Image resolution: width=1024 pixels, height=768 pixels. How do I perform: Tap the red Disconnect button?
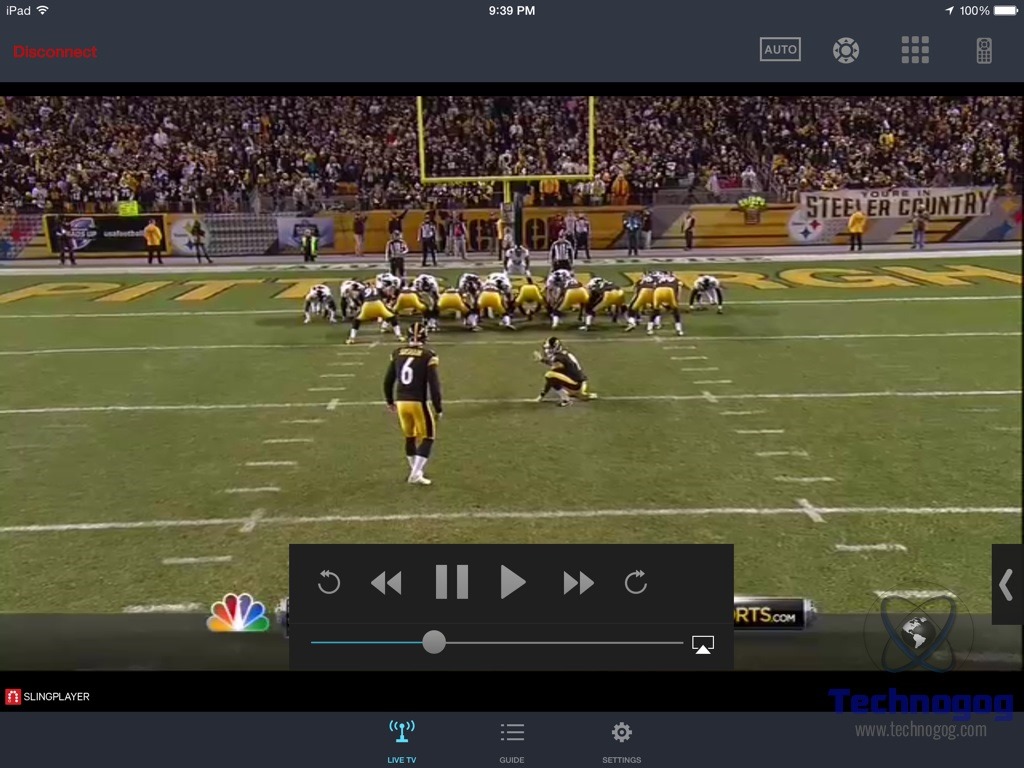[x=55, y=52]
